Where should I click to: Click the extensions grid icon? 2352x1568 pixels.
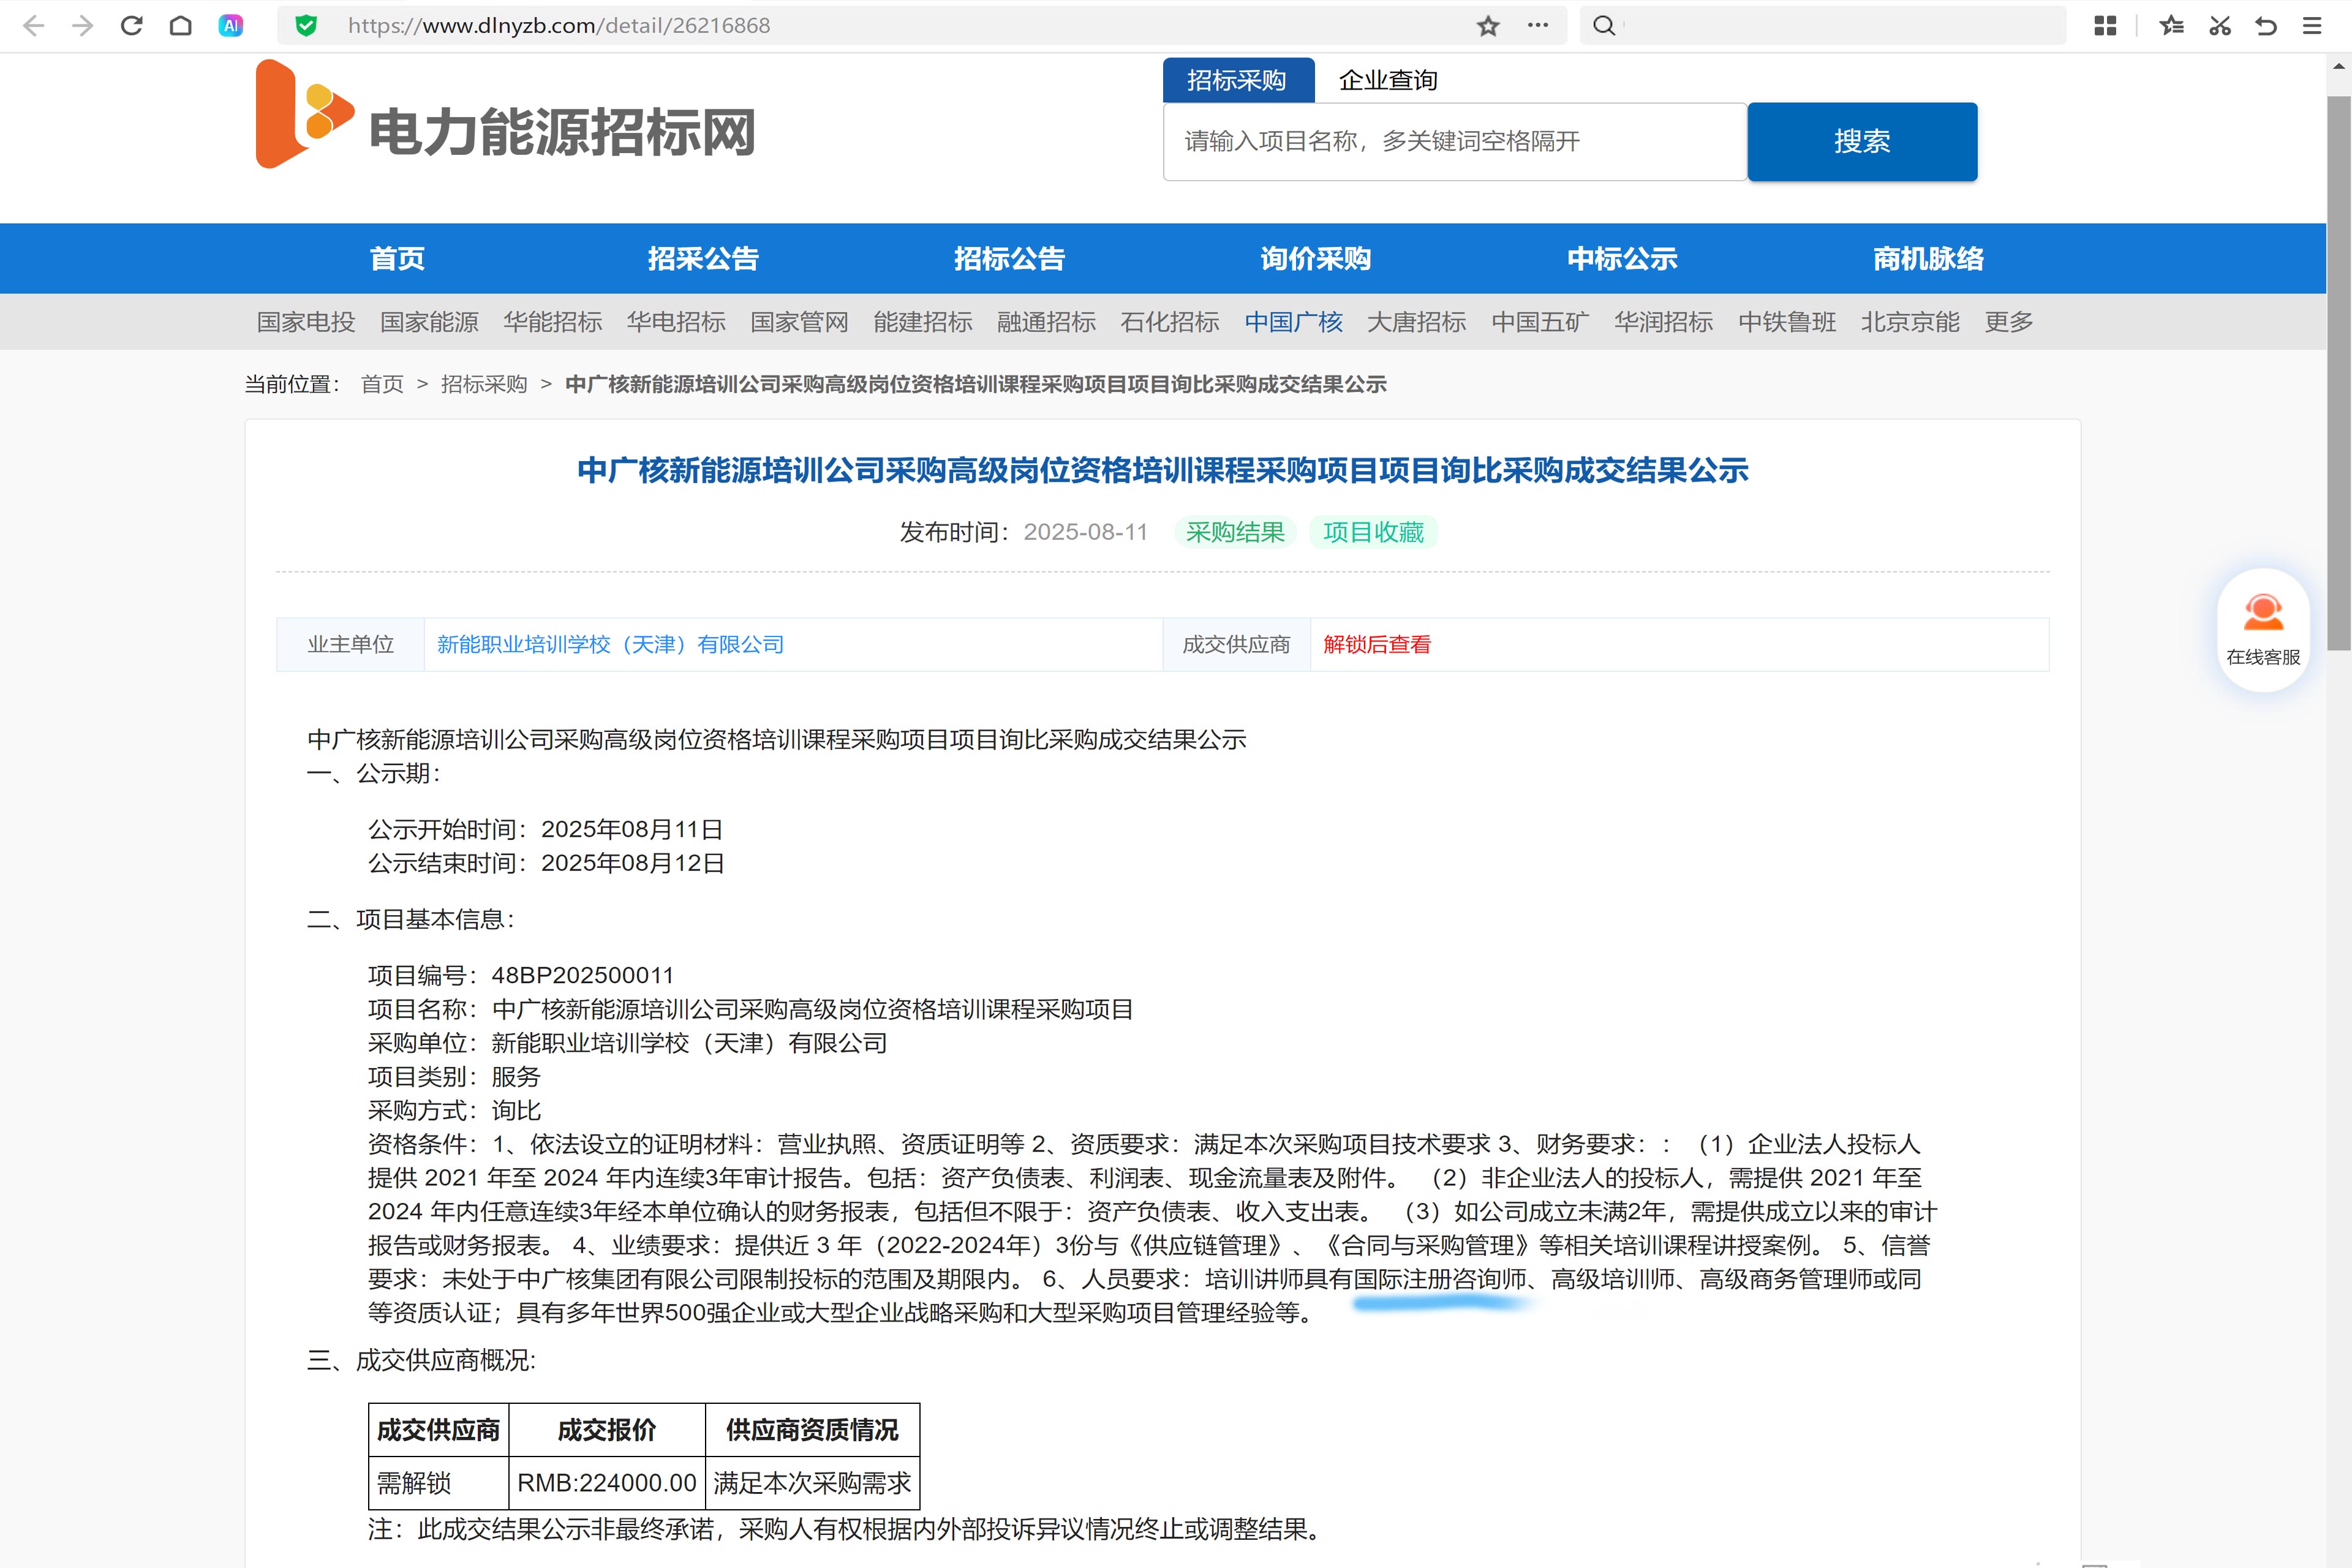tap(2105, 26)
